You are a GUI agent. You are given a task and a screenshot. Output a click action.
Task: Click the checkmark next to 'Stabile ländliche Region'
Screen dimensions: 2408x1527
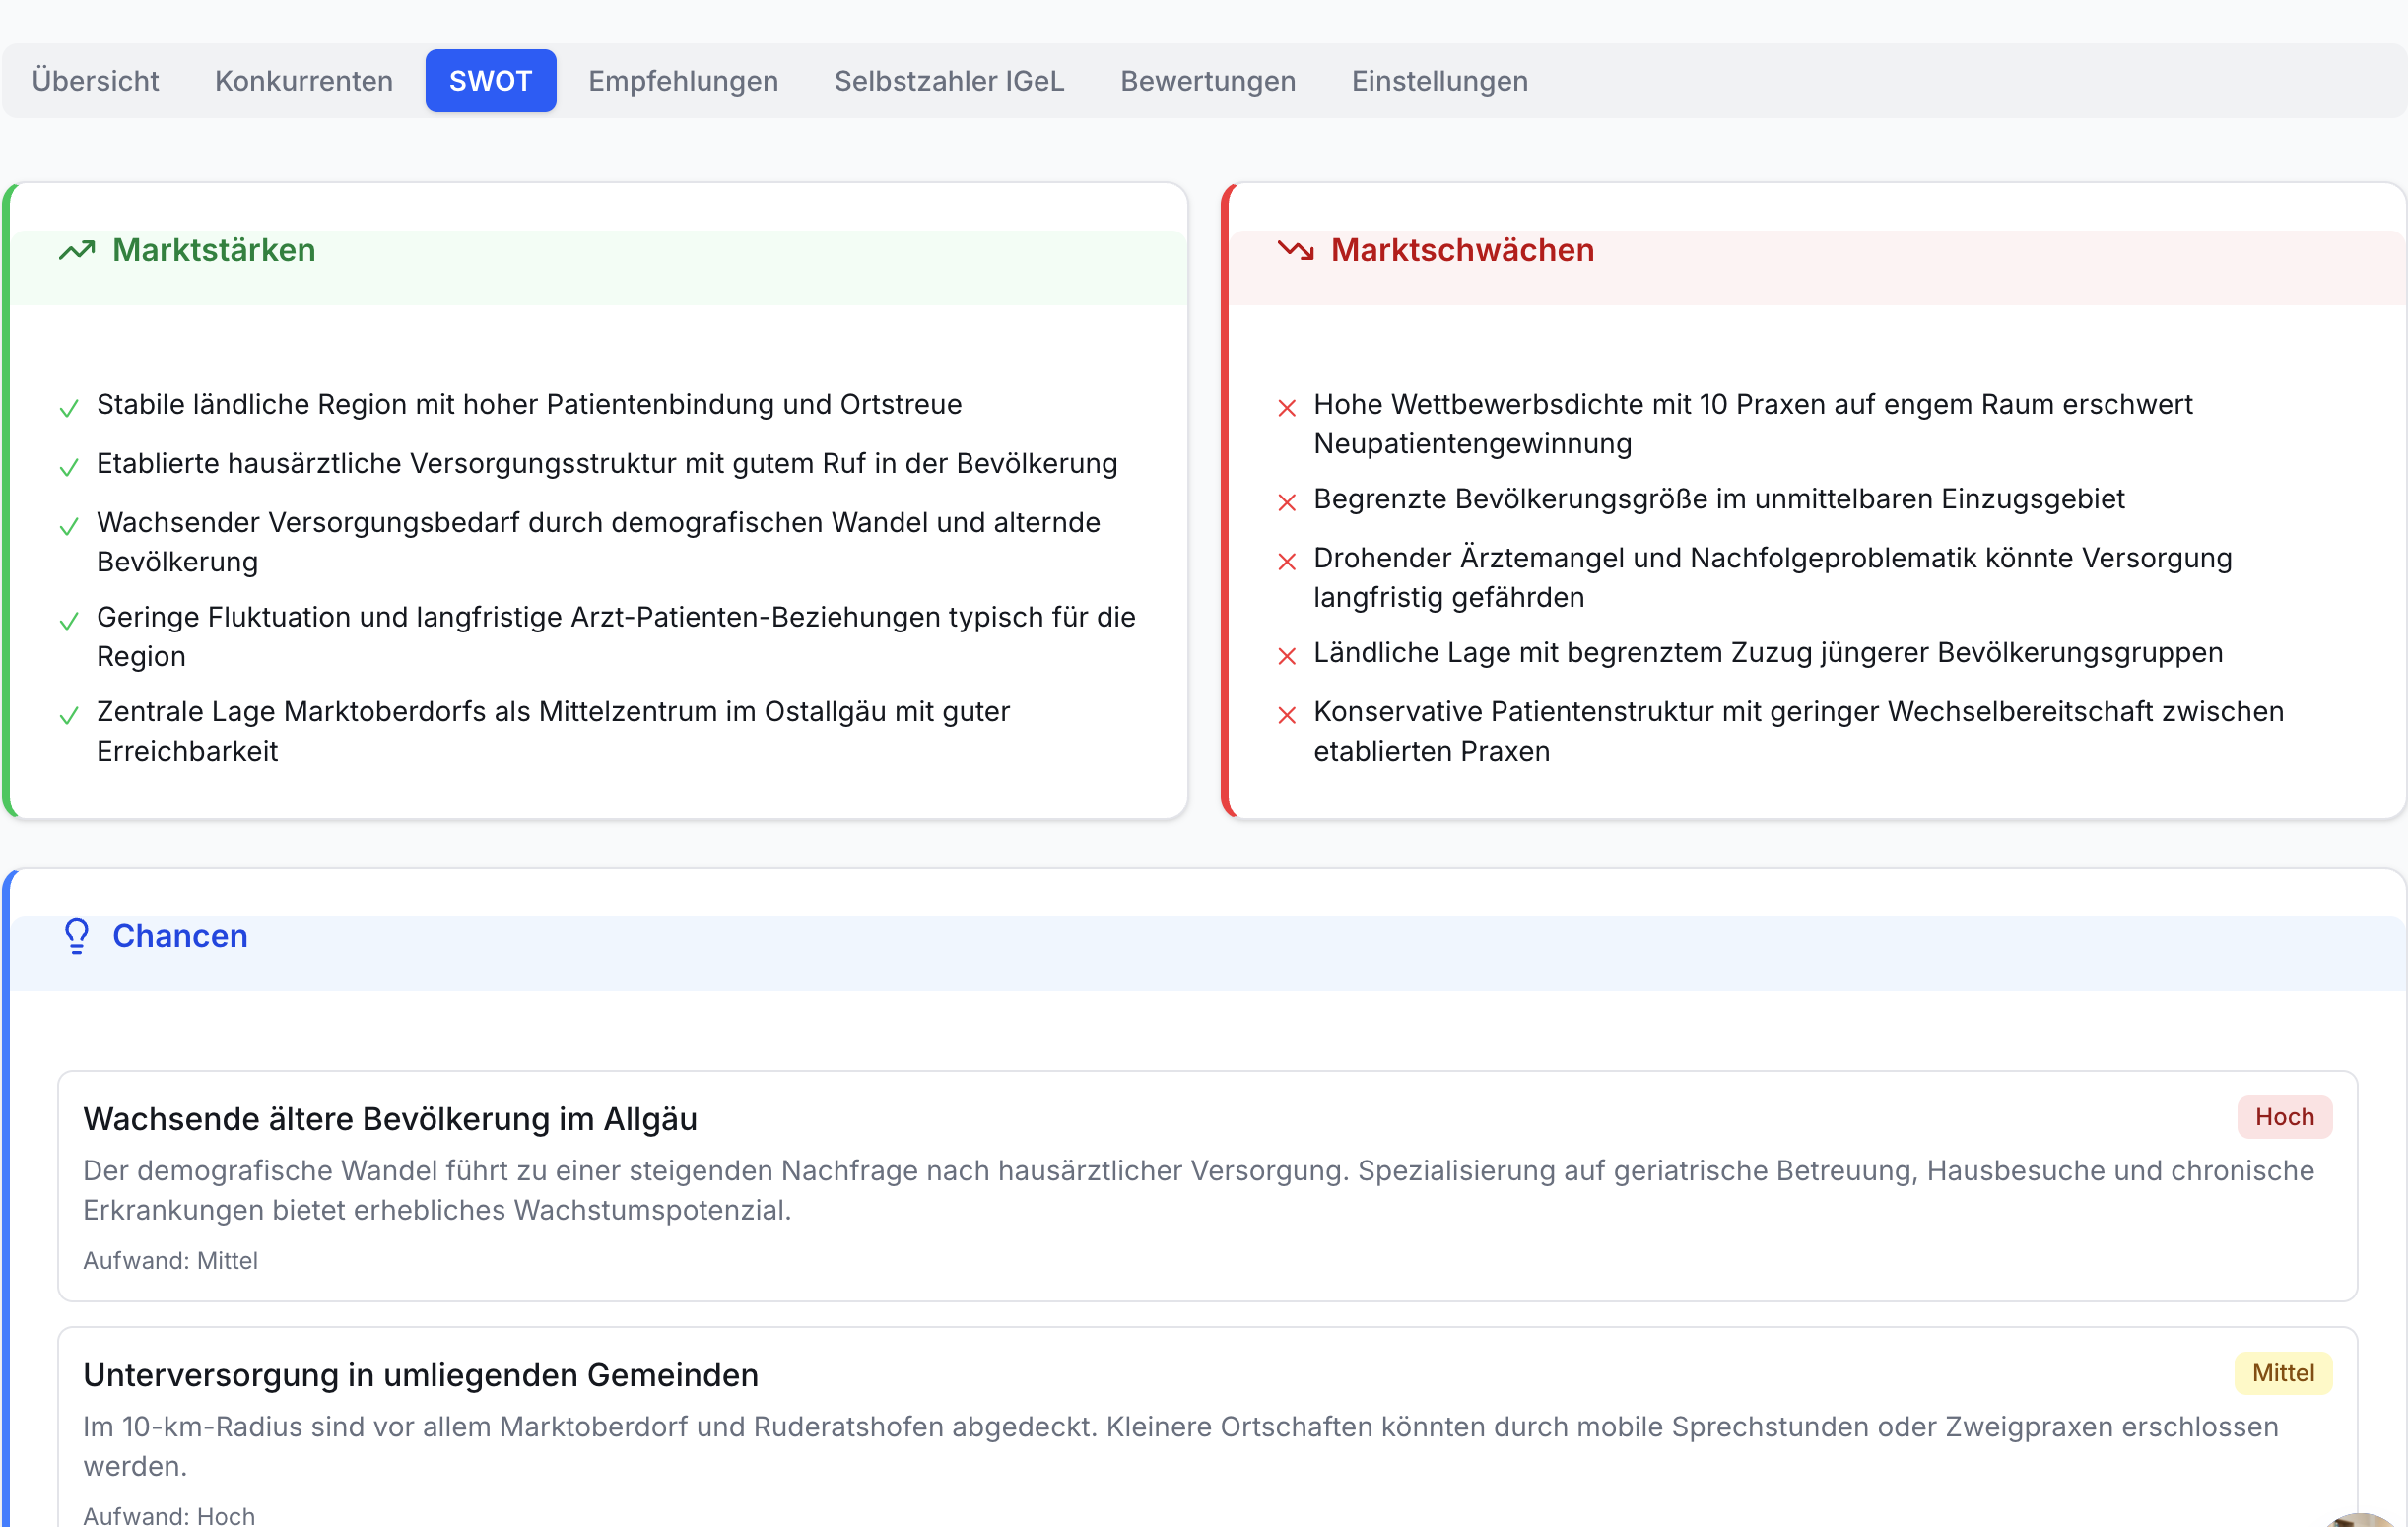(69, 408)
